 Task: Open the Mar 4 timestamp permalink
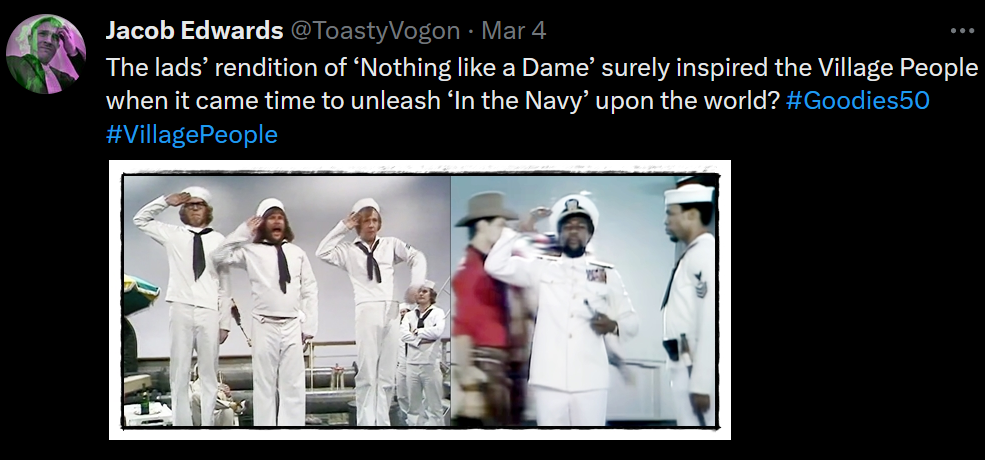coord(514,31)
